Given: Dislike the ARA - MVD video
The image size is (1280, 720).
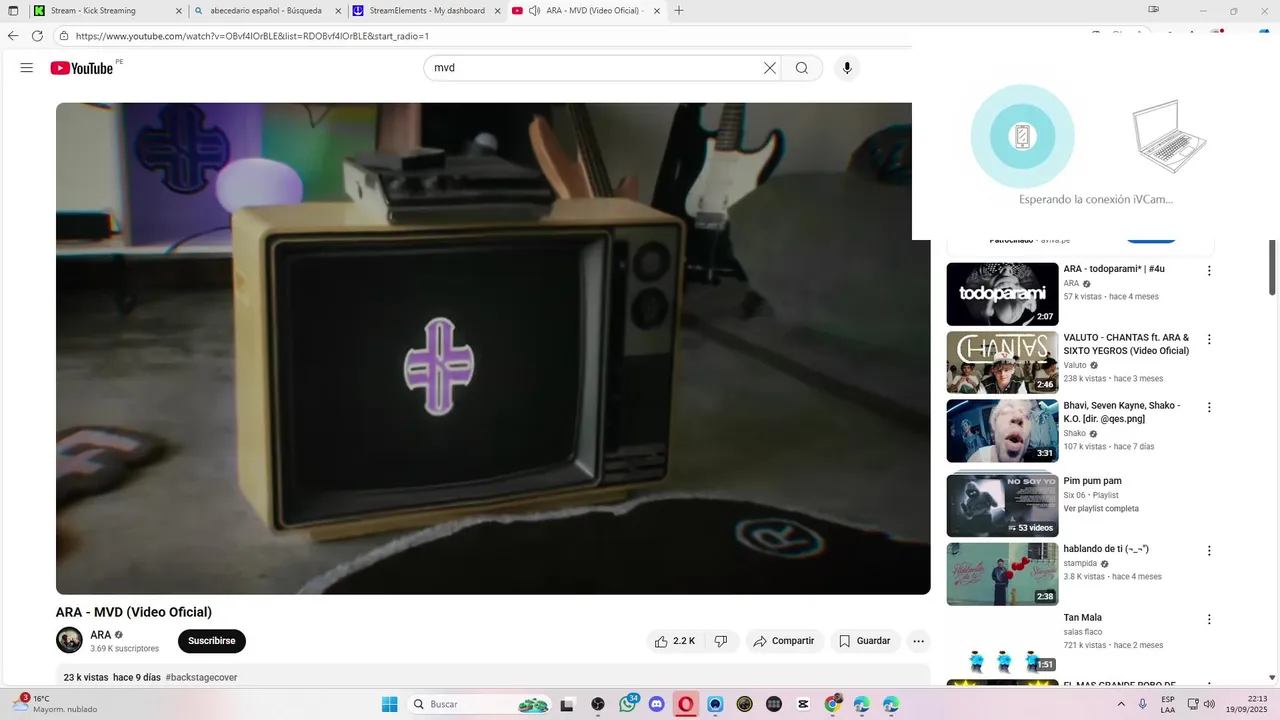Looking at the screenshot, I should (721, 641).
